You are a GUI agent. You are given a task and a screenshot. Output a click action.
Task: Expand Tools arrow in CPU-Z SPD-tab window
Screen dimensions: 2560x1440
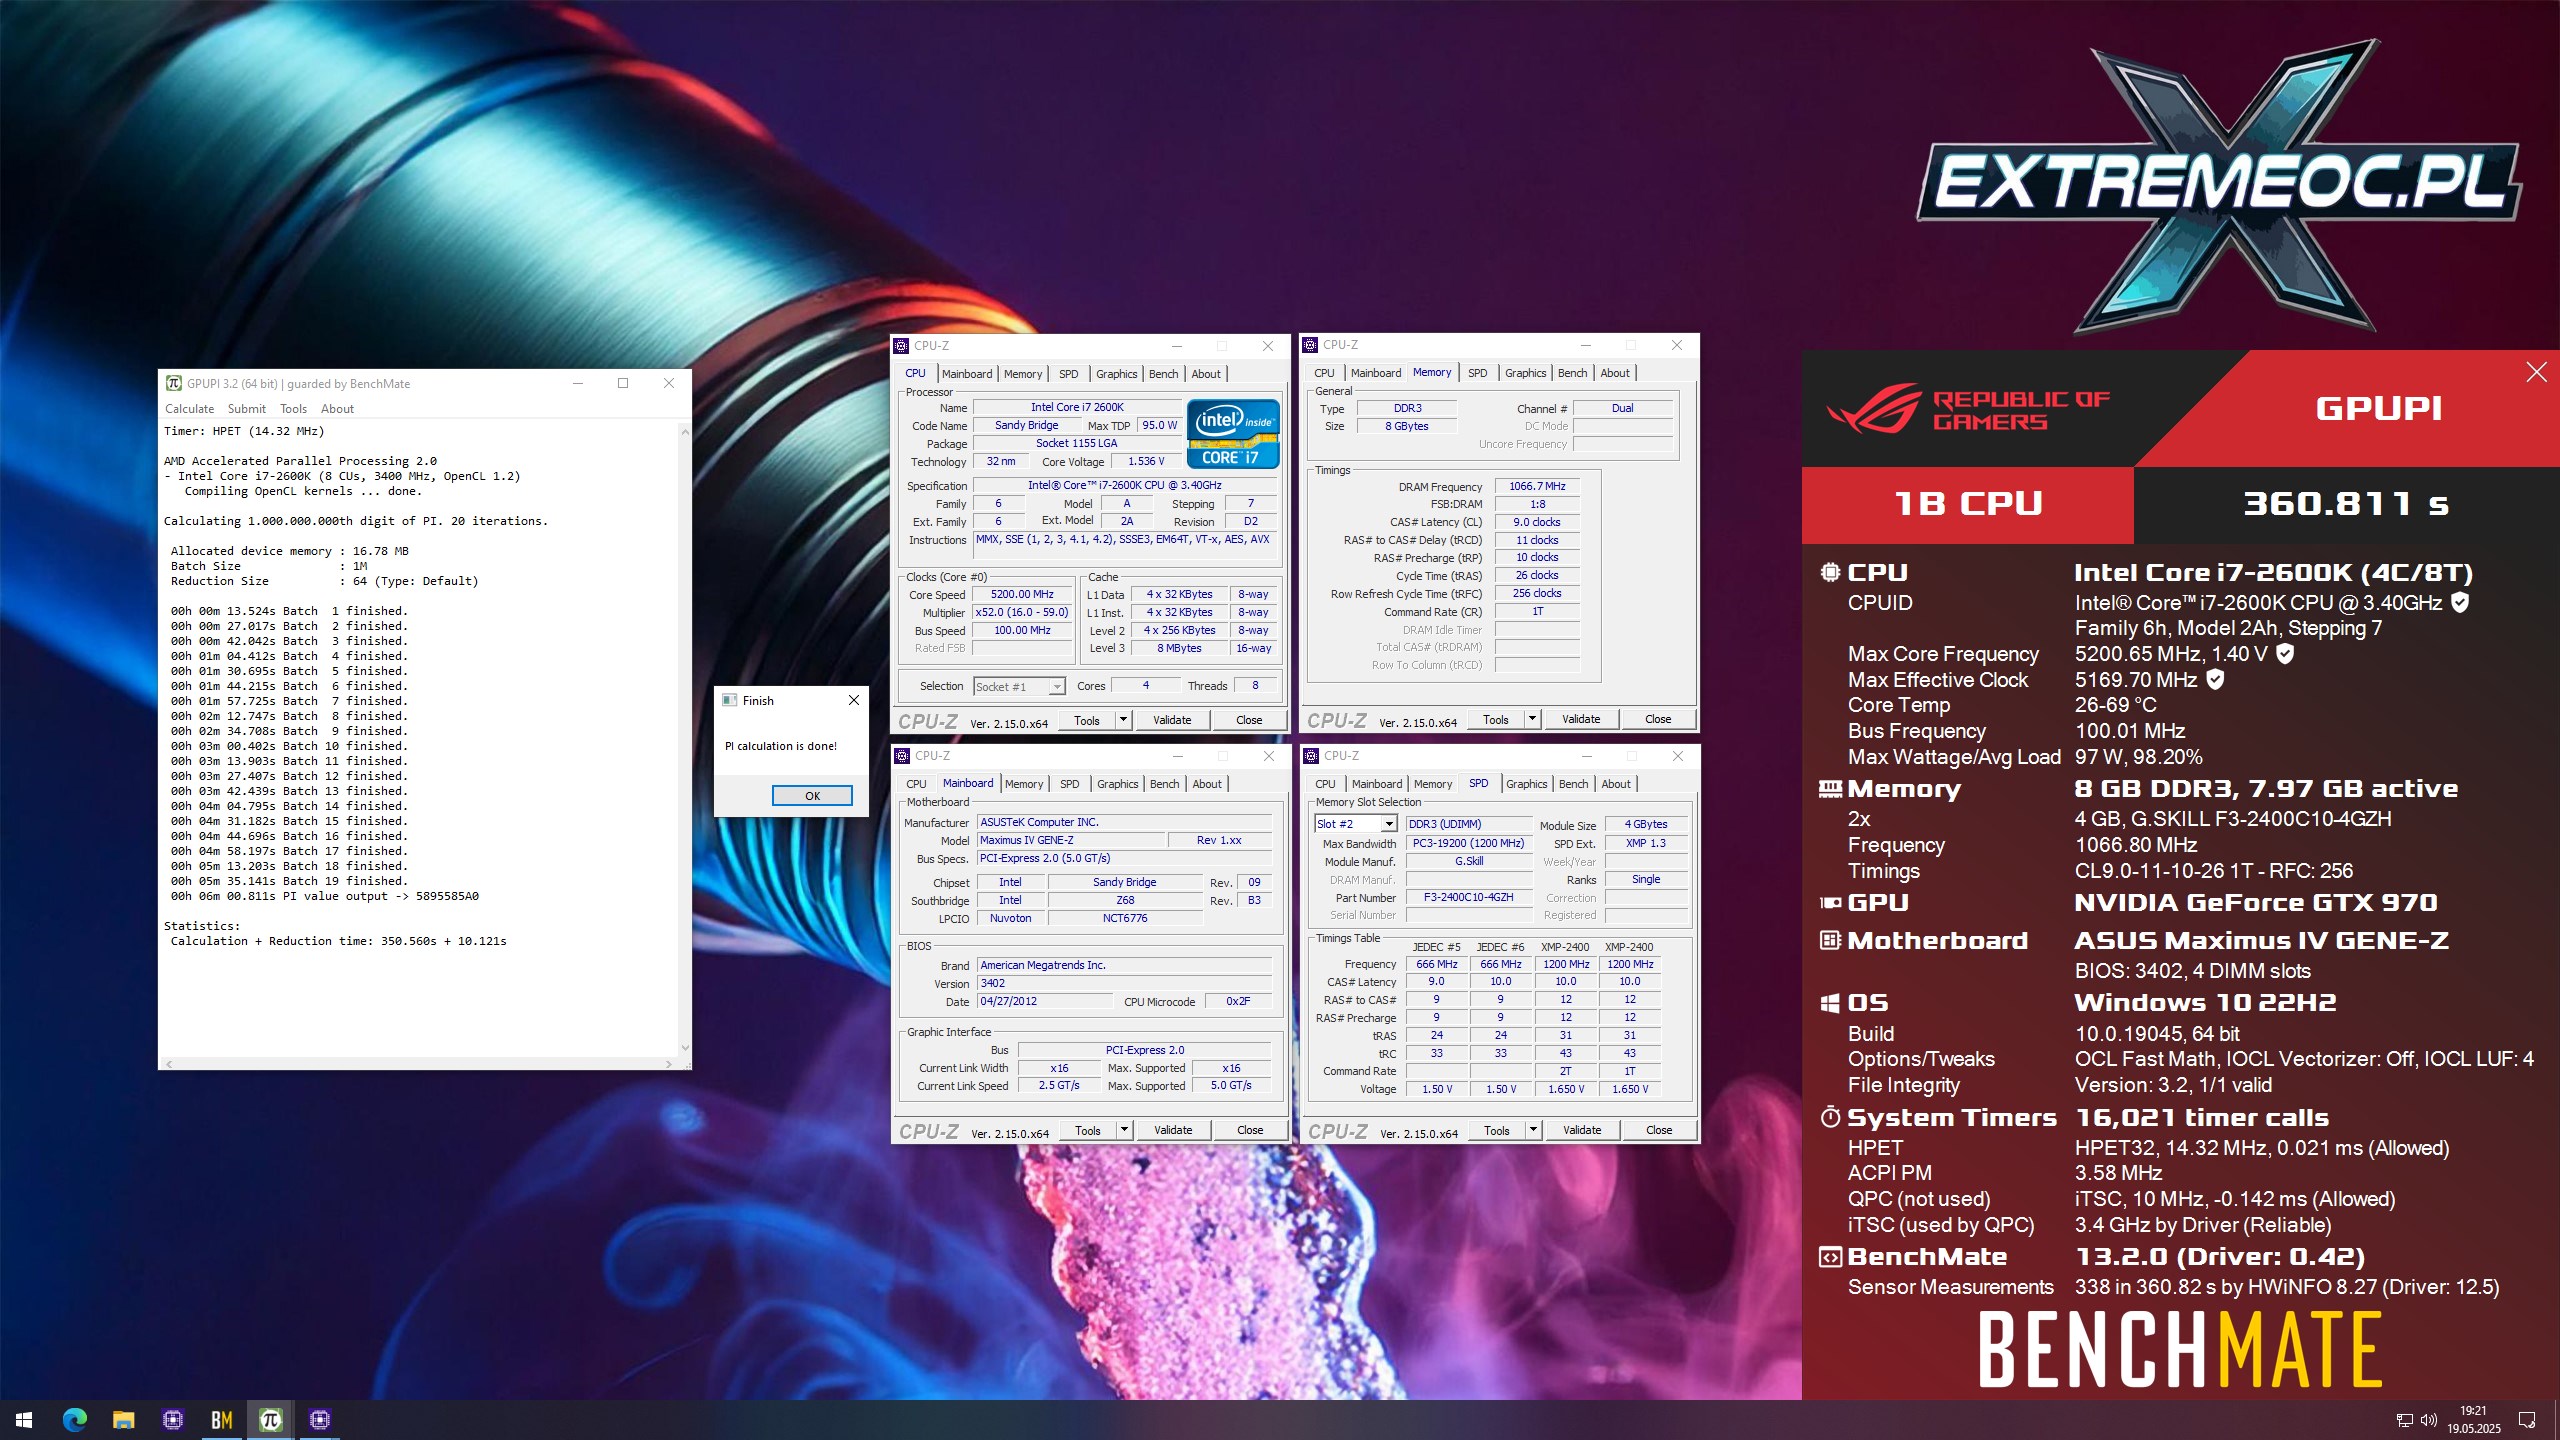coord(1533,1130)
